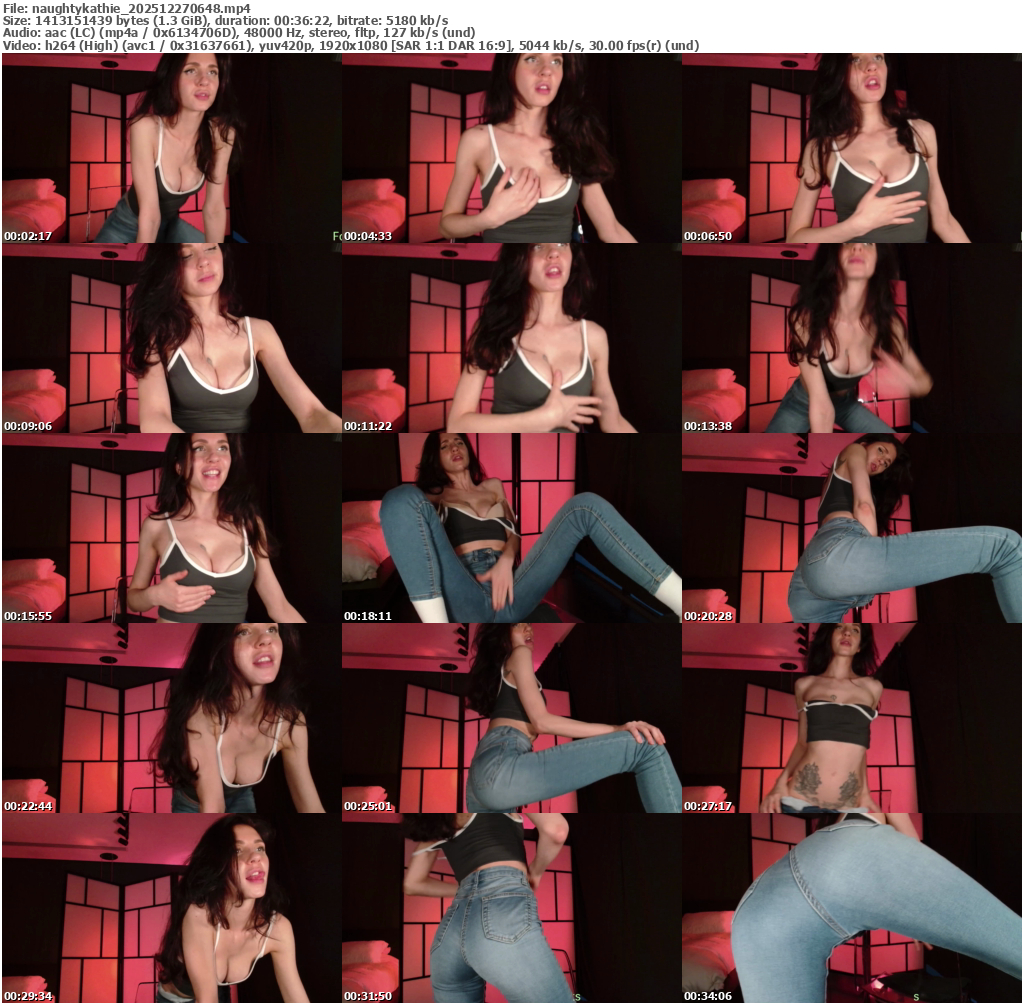Click the Video h264 stream info line
Image resolution: width=1024 pixels, height=1003 pixels.
click(x=350, y=46)
